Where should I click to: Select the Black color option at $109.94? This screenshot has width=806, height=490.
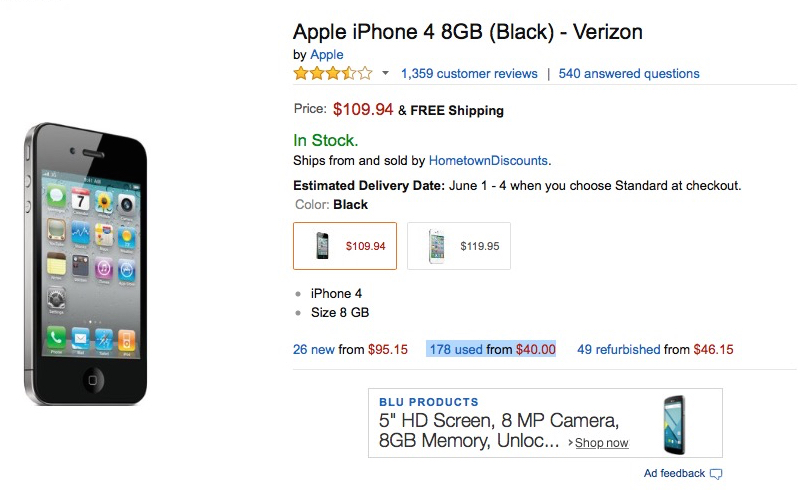click(x=345, y=246)
